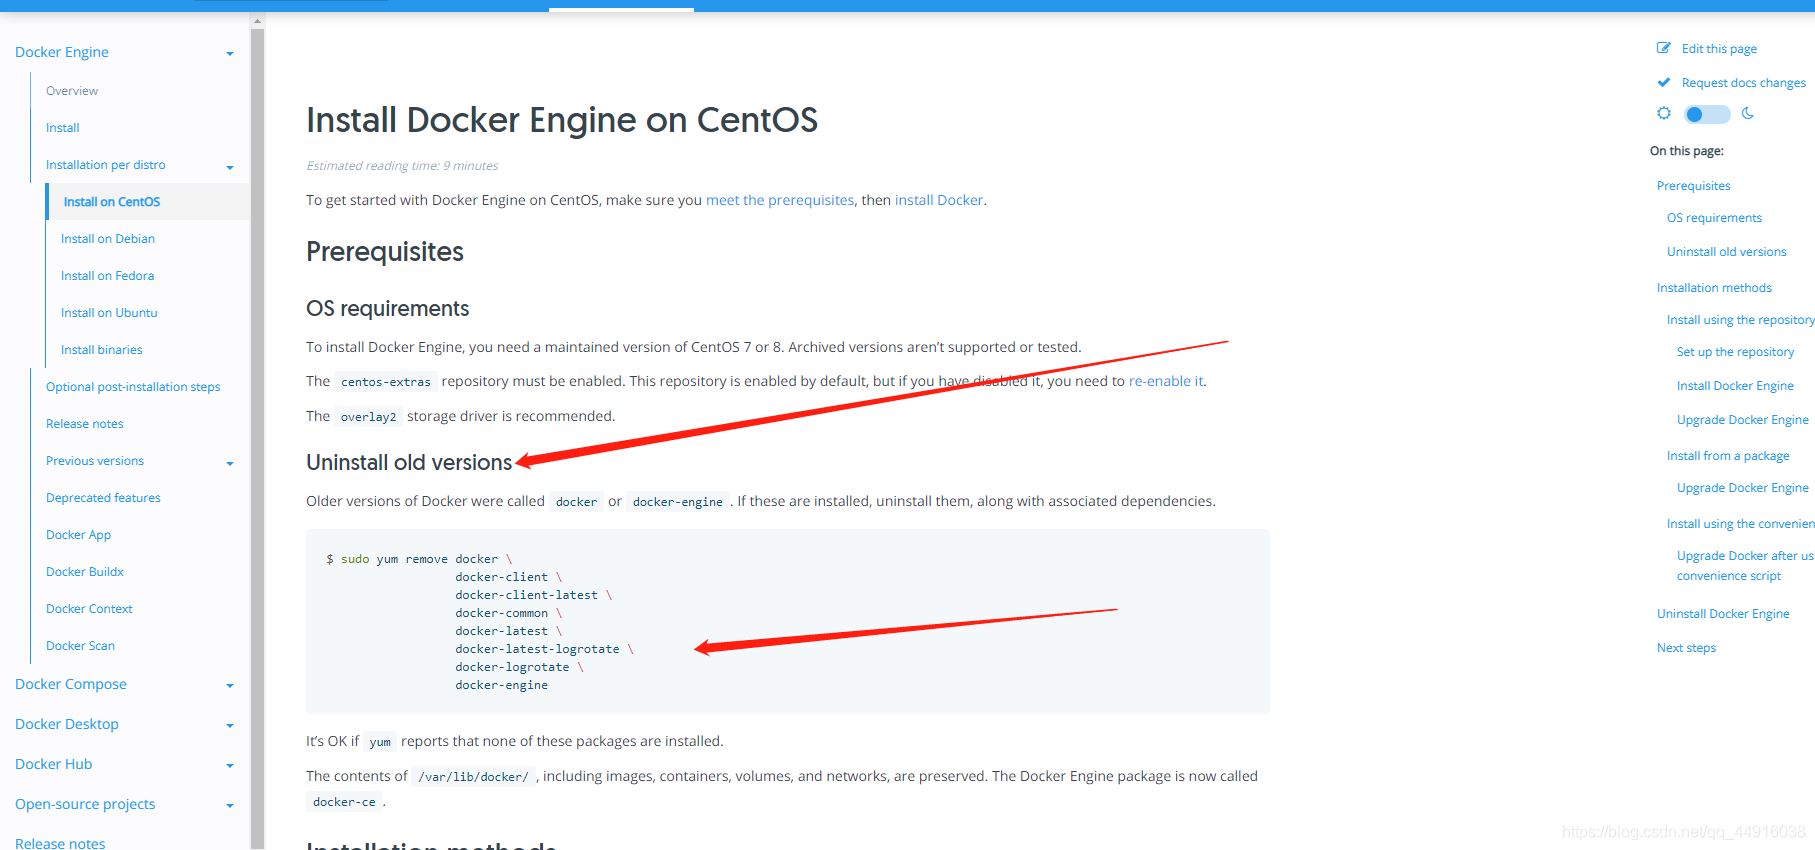Click the sun light-mode icon
Viewport: 1815px width, 850px height.
click(1664, 113)
